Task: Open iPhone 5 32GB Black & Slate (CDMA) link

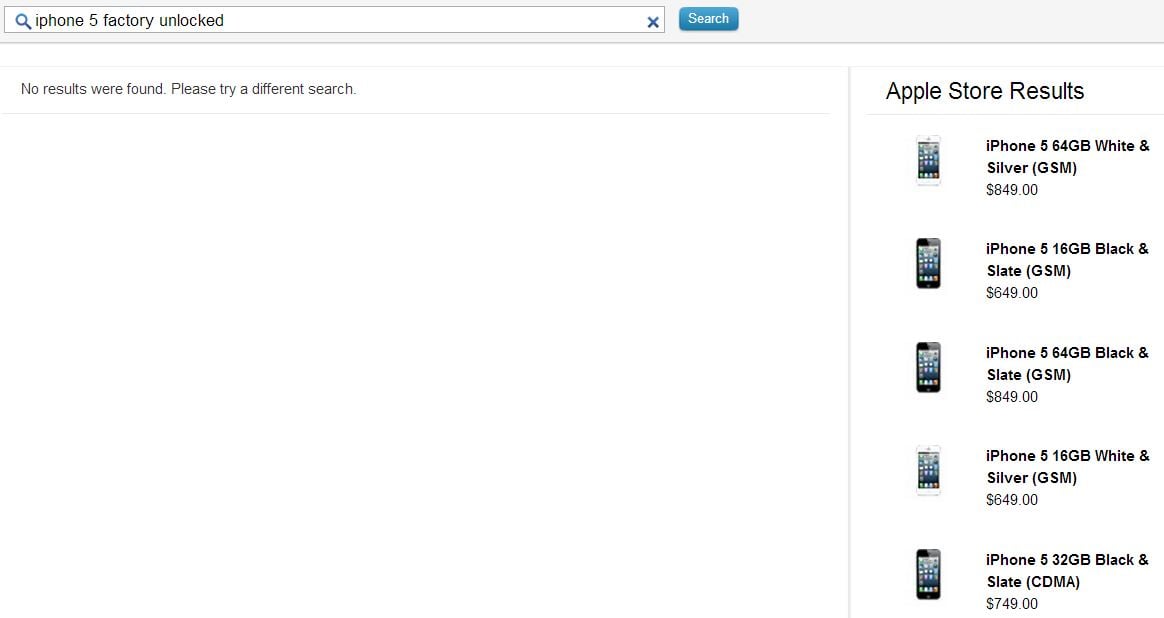Action: pyautogui.click(x=1067, y=570)
